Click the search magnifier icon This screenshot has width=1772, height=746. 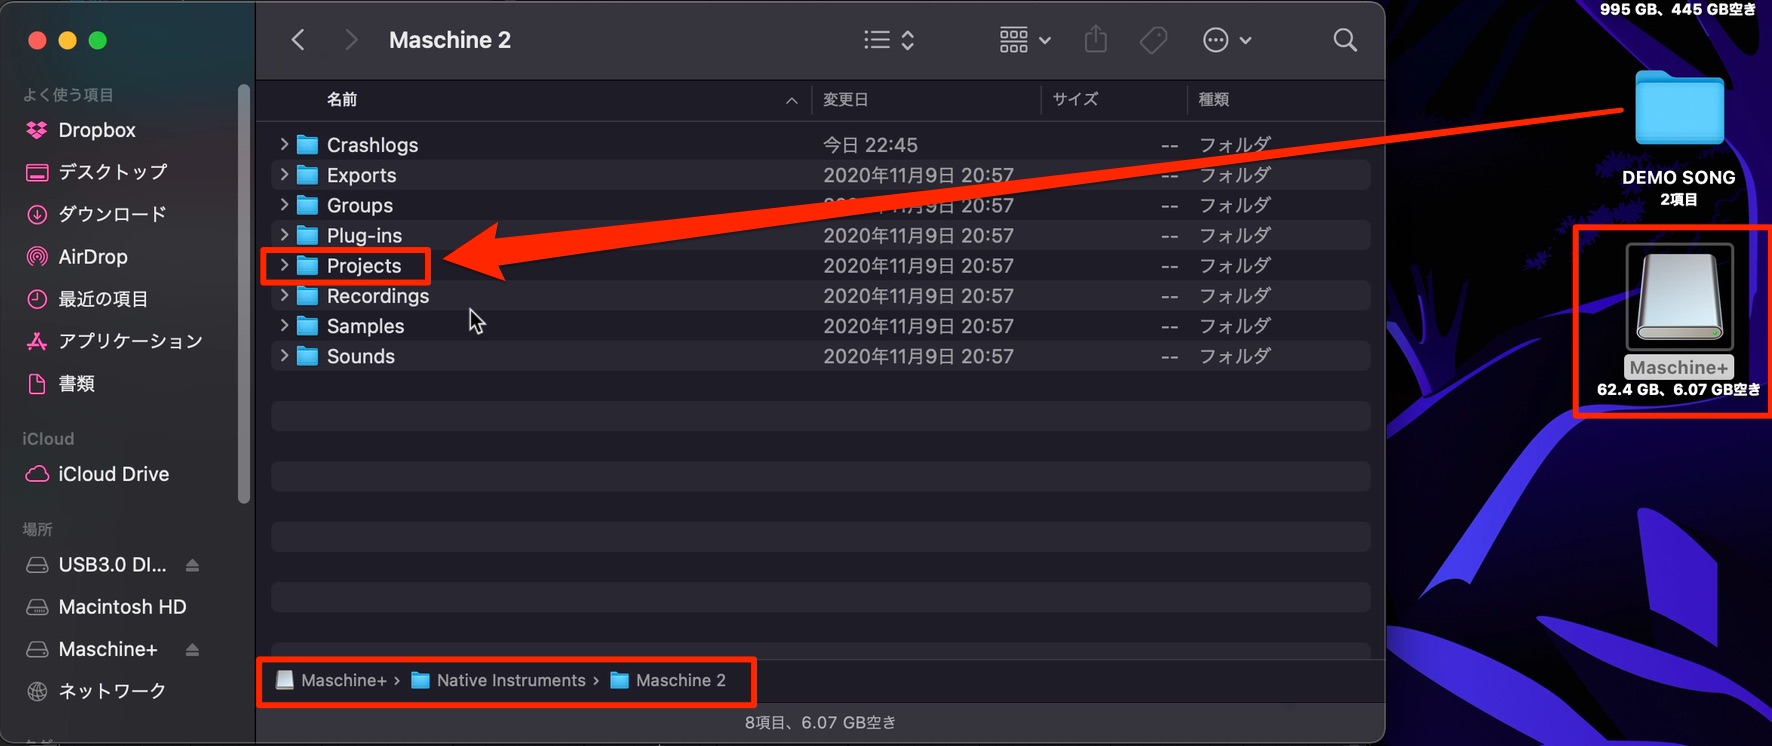1345,40
